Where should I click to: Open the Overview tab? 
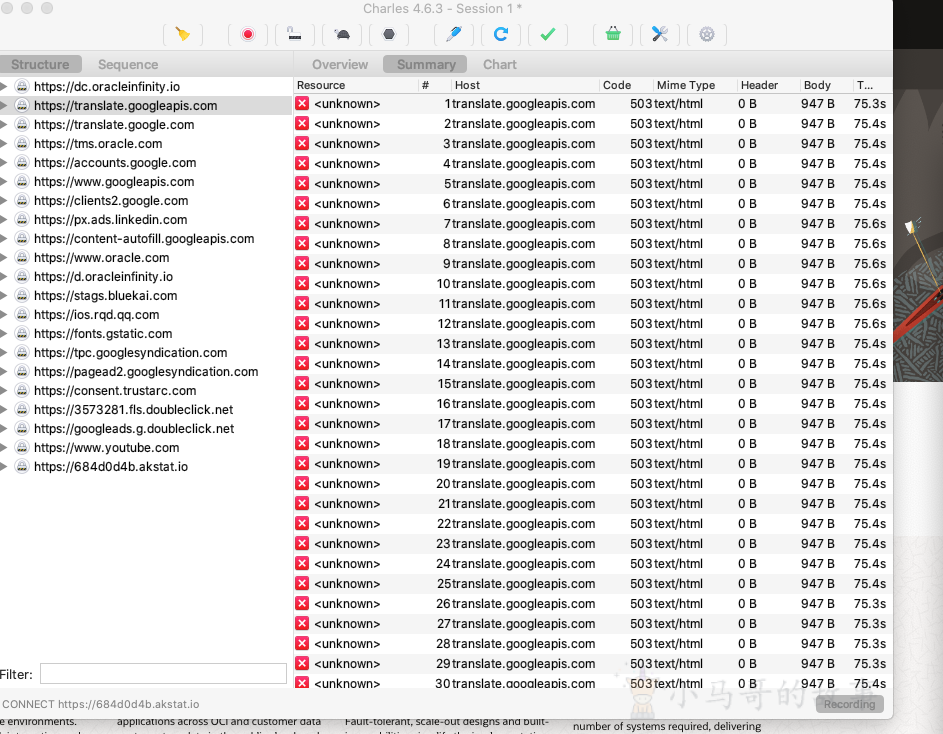(340, 64)
